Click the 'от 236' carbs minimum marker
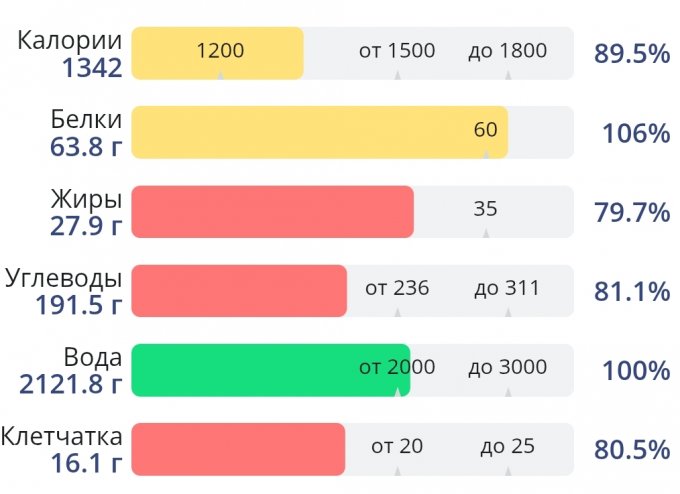This screenshot has width=680, height=494. coord(397,288)
